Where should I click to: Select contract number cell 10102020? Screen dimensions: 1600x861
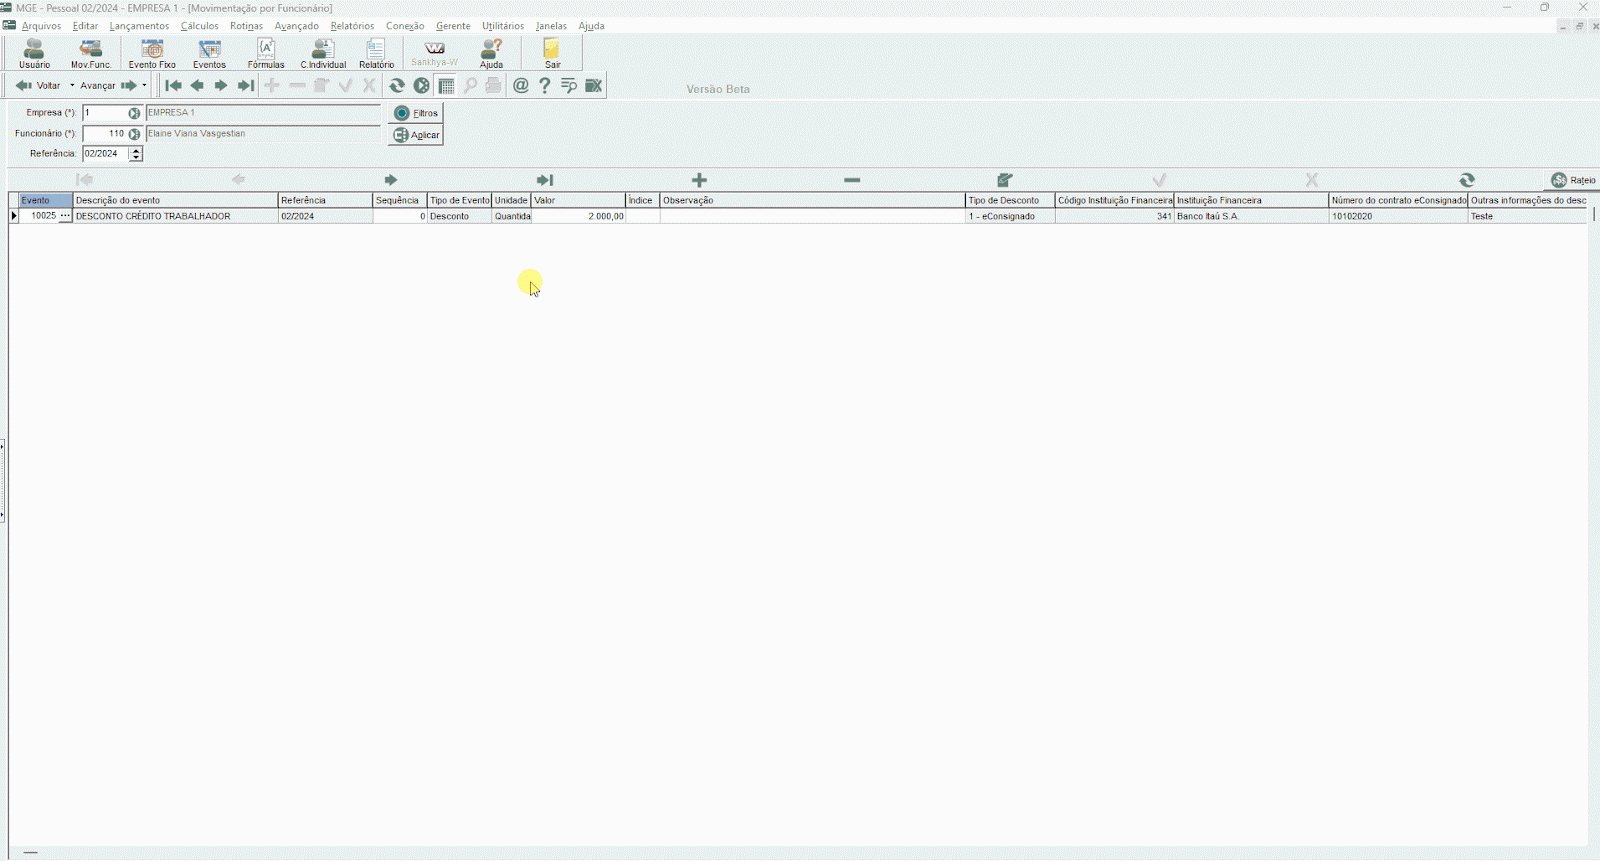click(1398, 216)
